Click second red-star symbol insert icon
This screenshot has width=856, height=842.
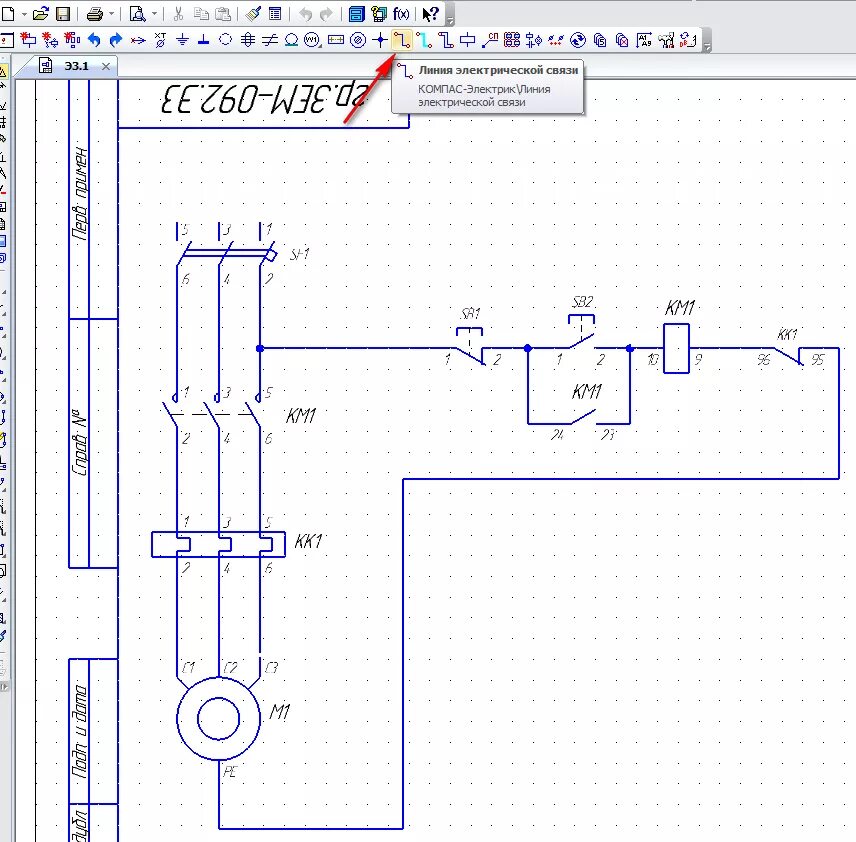click(x=50, y=40)
